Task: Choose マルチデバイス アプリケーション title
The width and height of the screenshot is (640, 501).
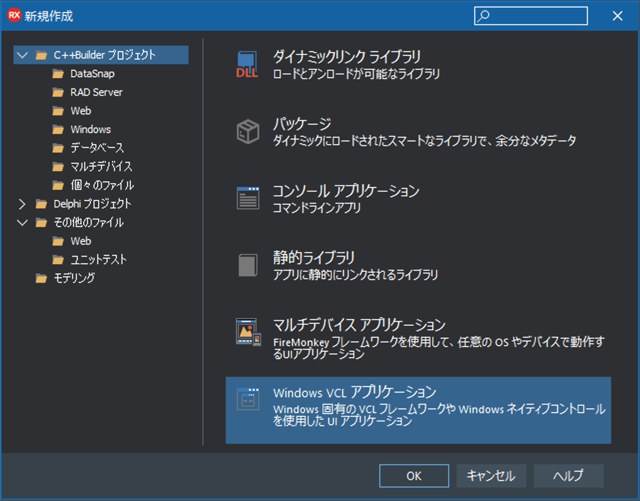Action: [359, 325]
